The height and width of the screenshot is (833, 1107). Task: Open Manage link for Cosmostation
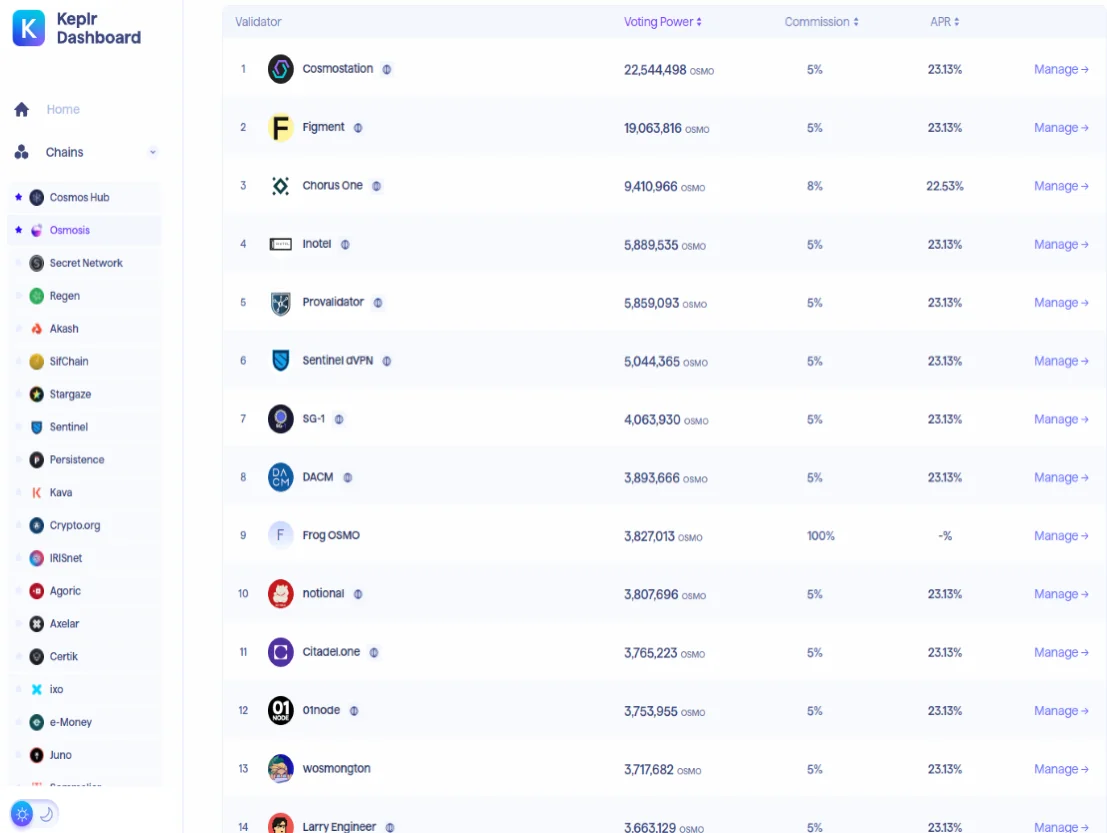click(1061, 69)
